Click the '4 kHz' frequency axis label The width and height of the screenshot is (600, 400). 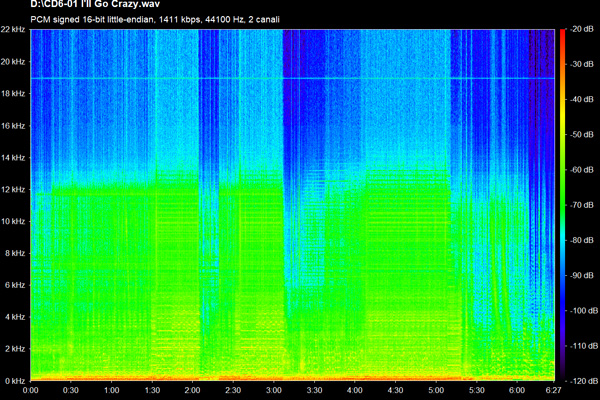[15, 317]
